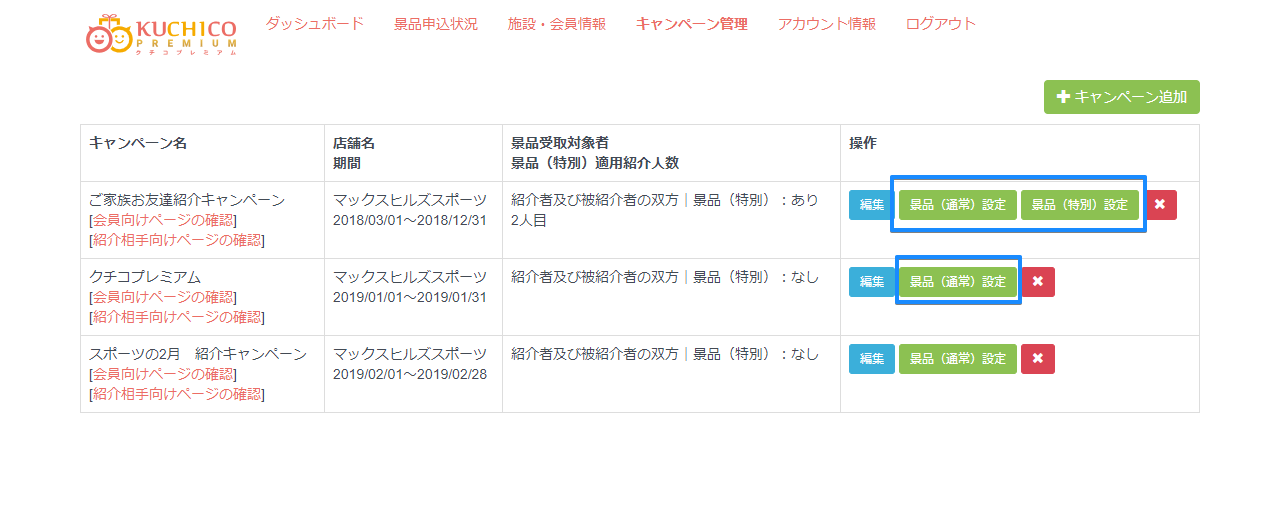Open 施設・会員情報 navigation item
The image size is (1272, 505).
(557, 24)
